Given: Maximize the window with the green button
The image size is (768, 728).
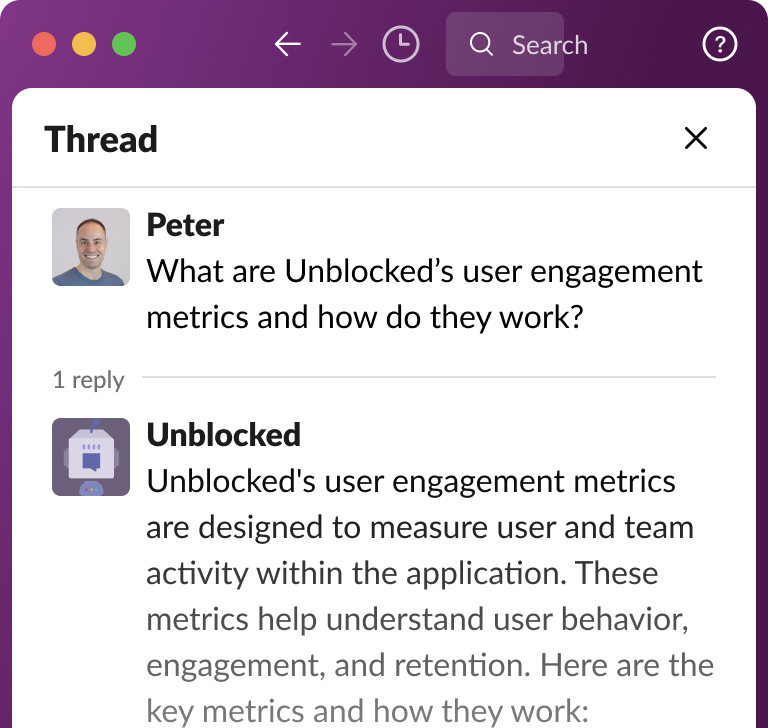Looking at the screenshot, I should click(124, 45).
